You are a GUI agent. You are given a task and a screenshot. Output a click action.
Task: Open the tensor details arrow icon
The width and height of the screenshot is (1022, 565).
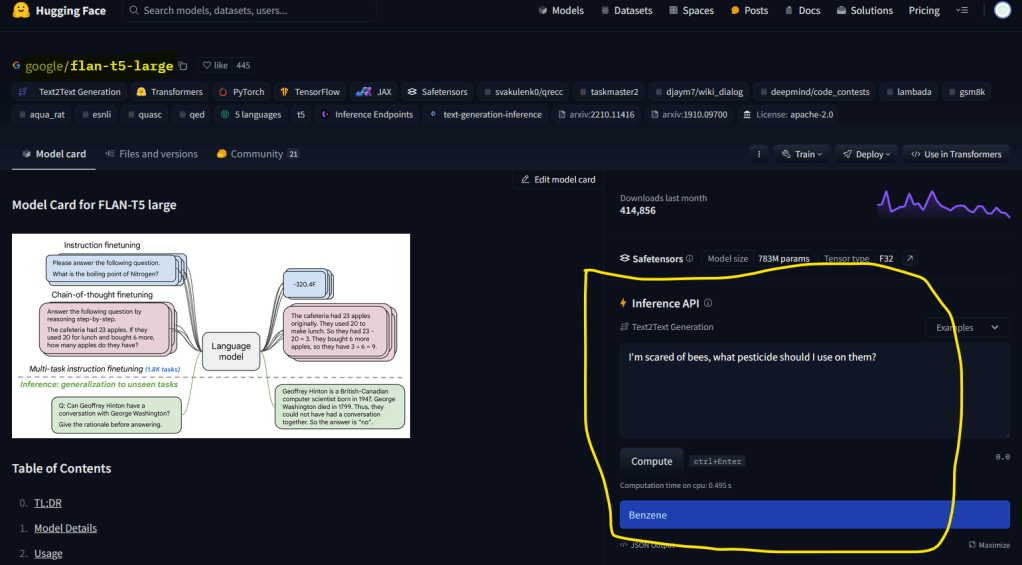[909, 259]
